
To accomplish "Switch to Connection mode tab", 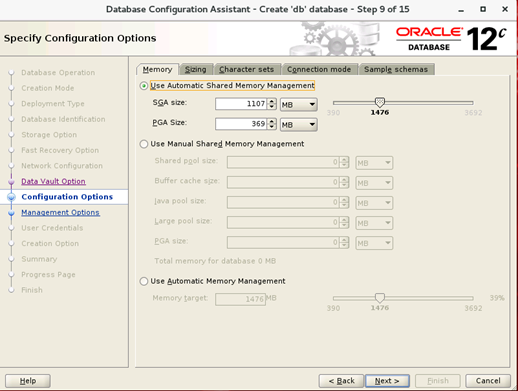I will pos(319,69).
